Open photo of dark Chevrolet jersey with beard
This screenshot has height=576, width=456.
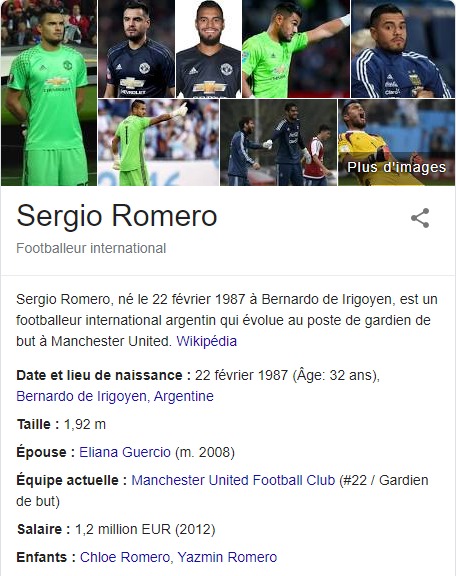(x=136, y=48)
